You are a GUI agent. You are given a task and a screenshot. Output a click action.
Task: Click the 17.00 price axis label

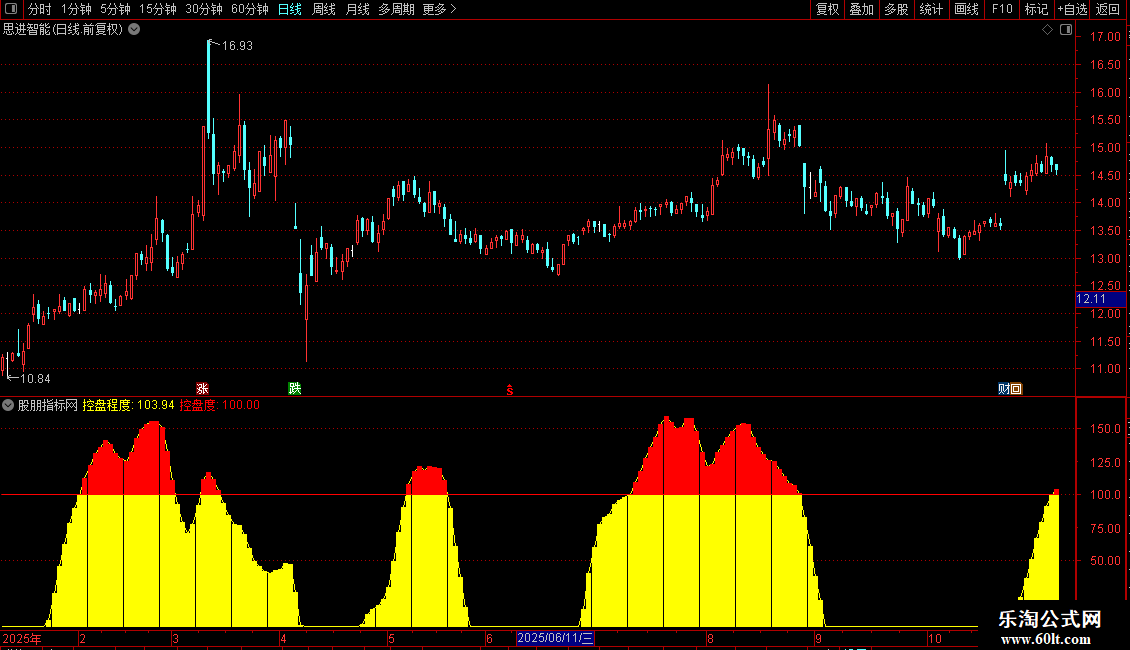[1105, 37]
